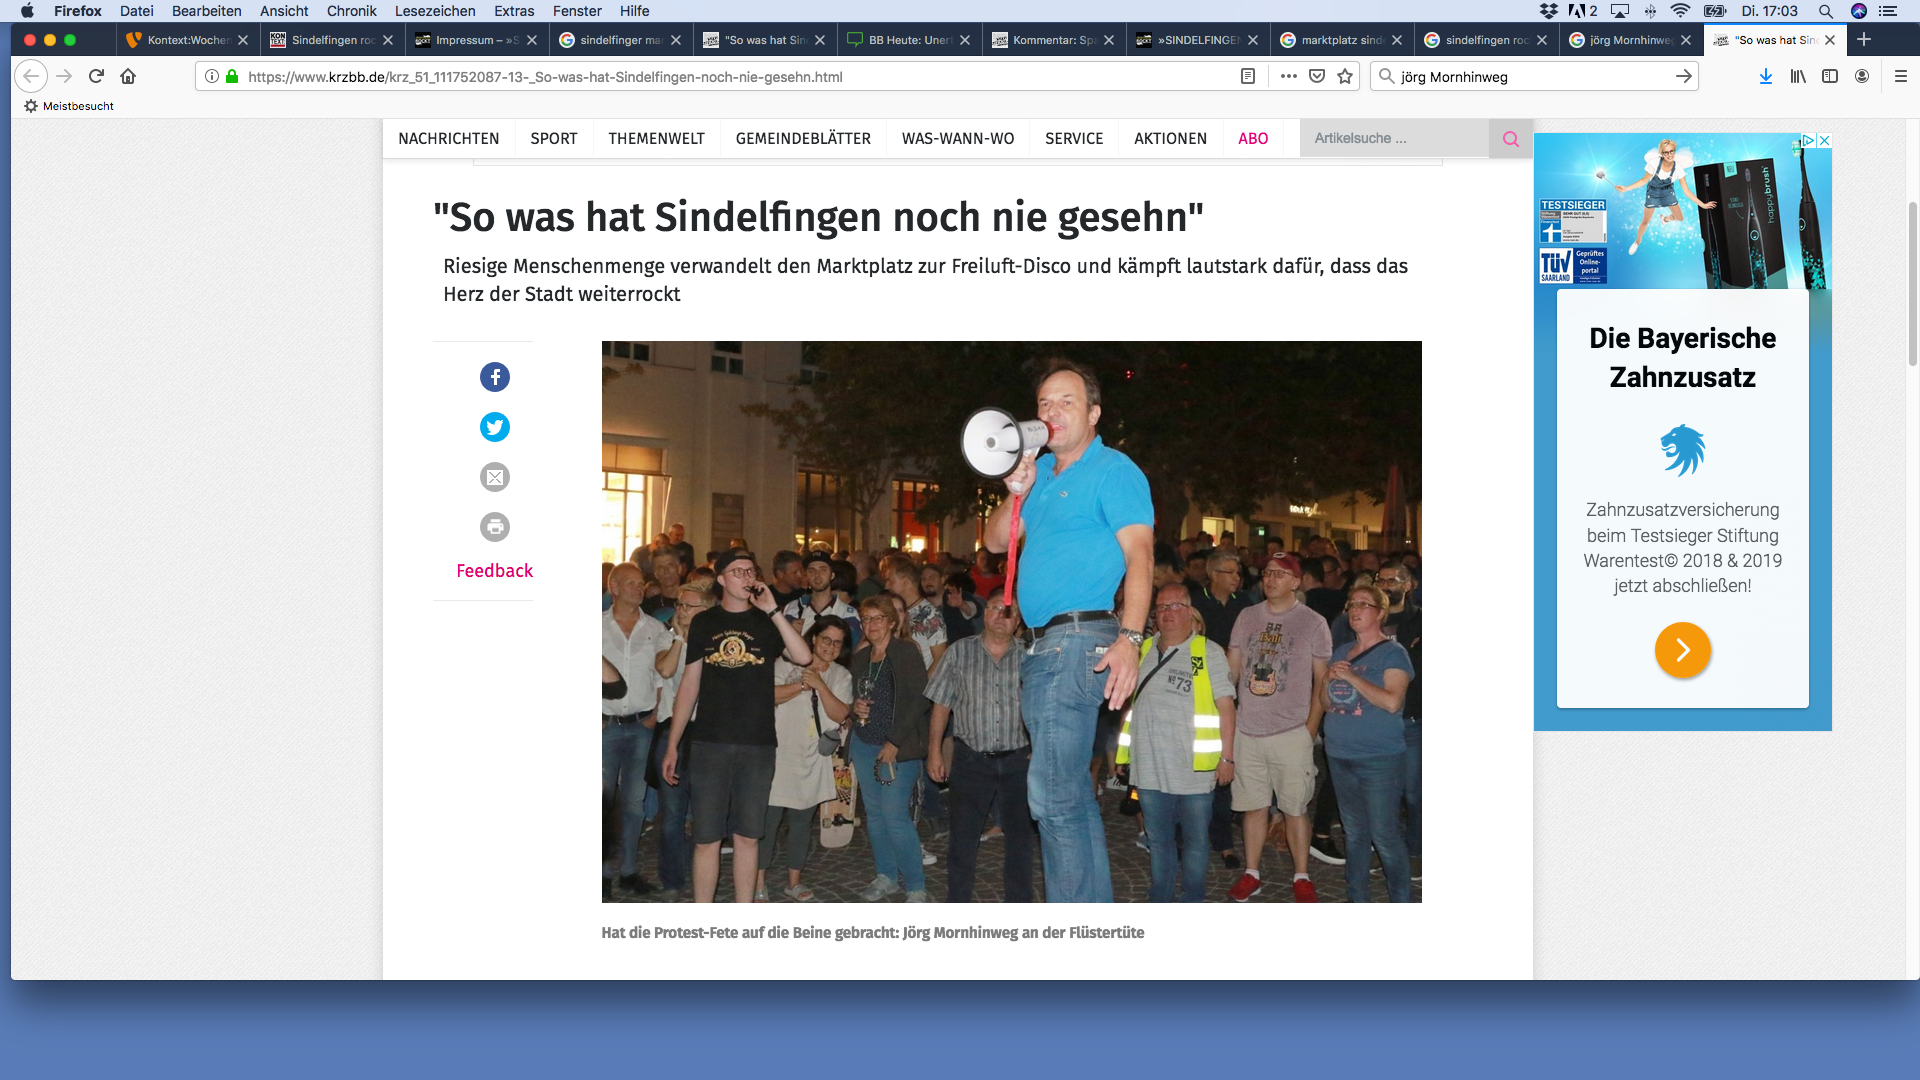The width and height of the screenshot is (1920, 1080).
Task: Click the page vertical scrollbar
Action: click(x=1913, y=284)
